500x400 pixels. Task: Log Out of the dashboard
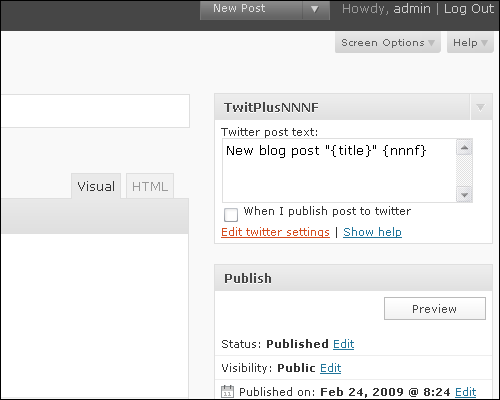click(x=469, y=9)
